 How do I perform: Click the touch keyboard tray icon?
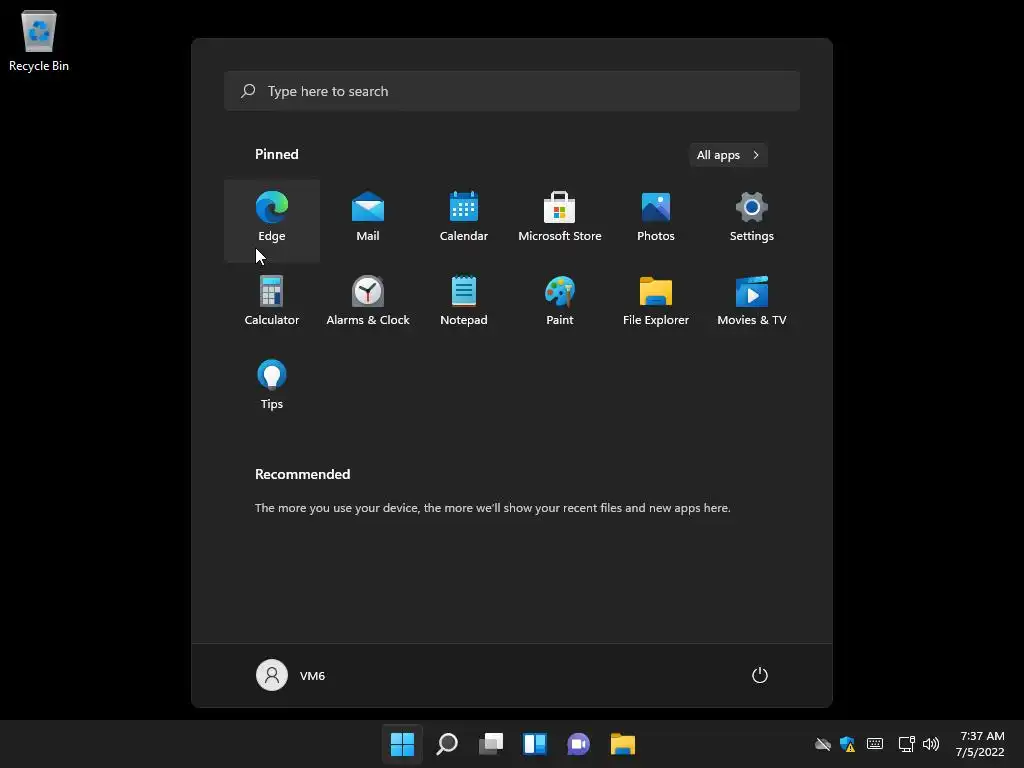(875, 744)
